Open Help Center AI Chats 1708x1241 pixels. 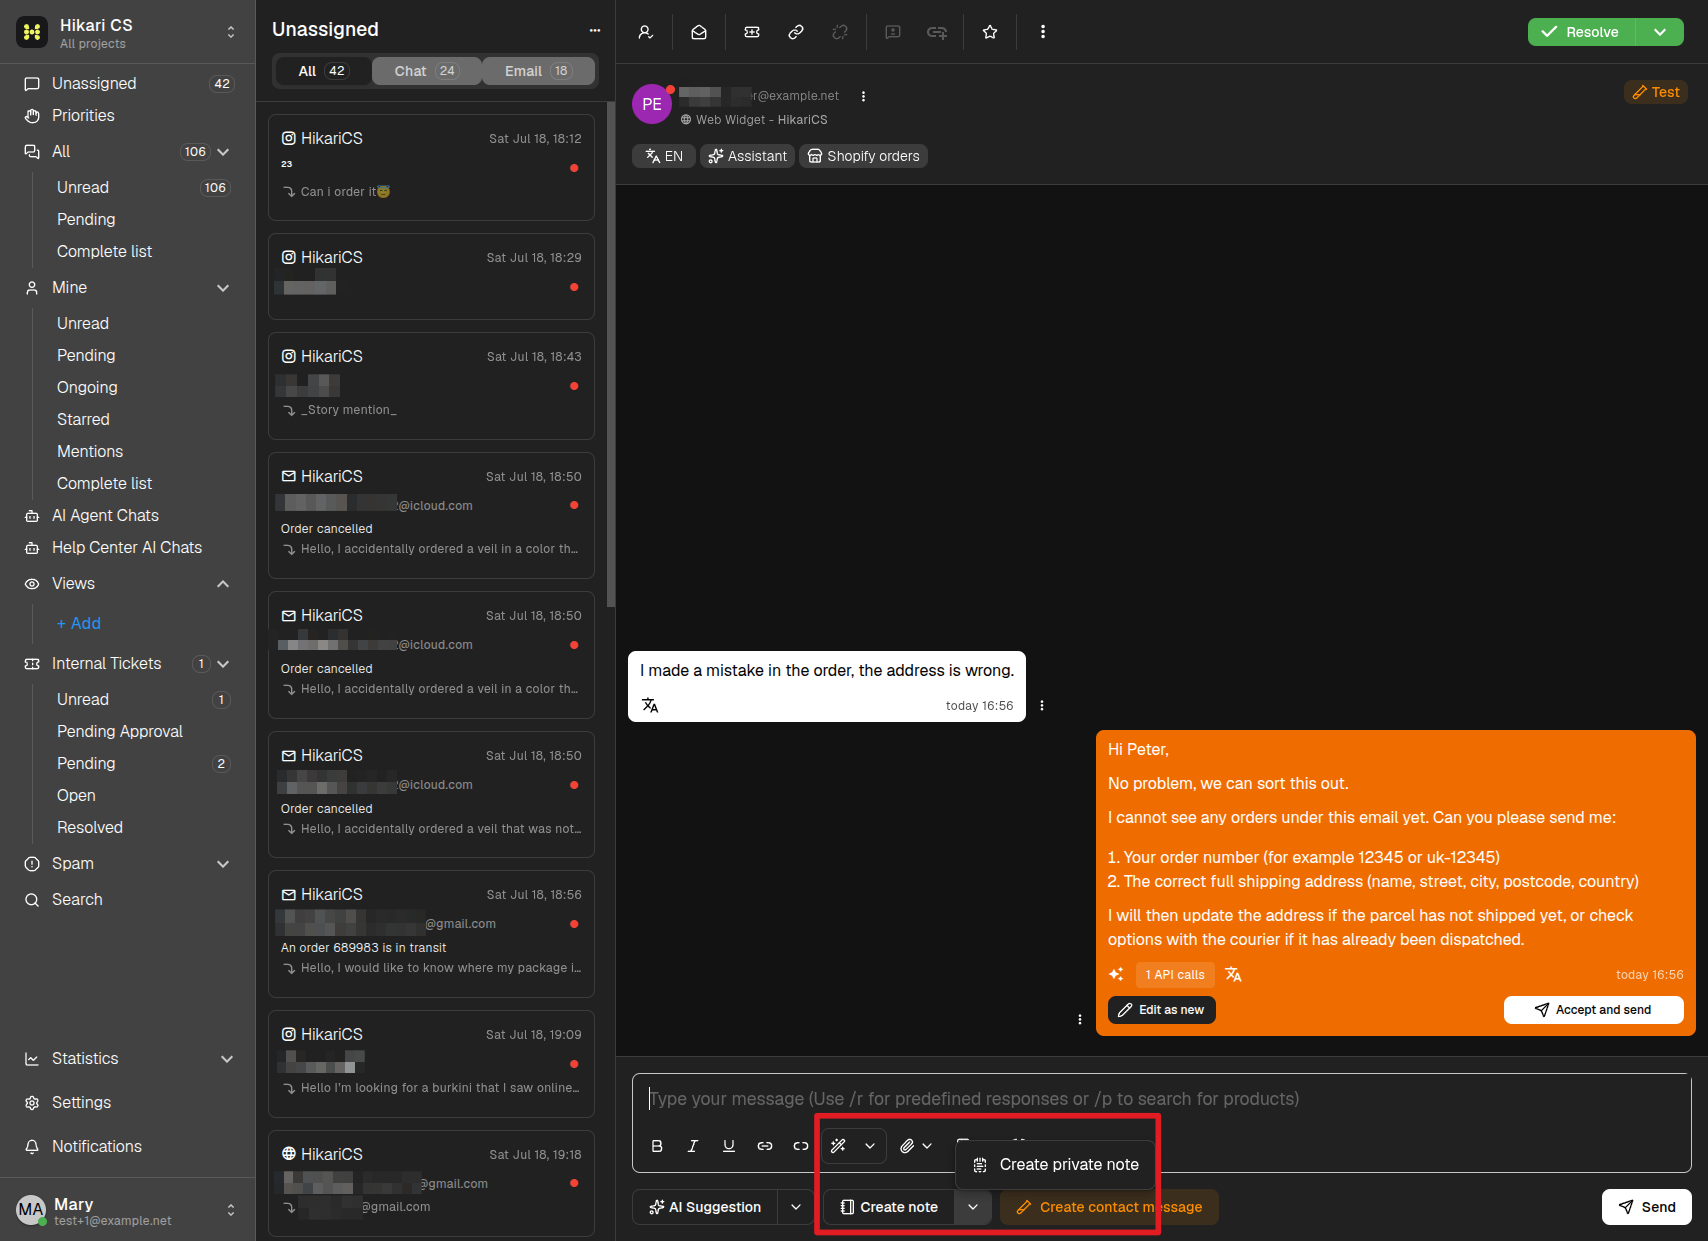click(128, 548)
